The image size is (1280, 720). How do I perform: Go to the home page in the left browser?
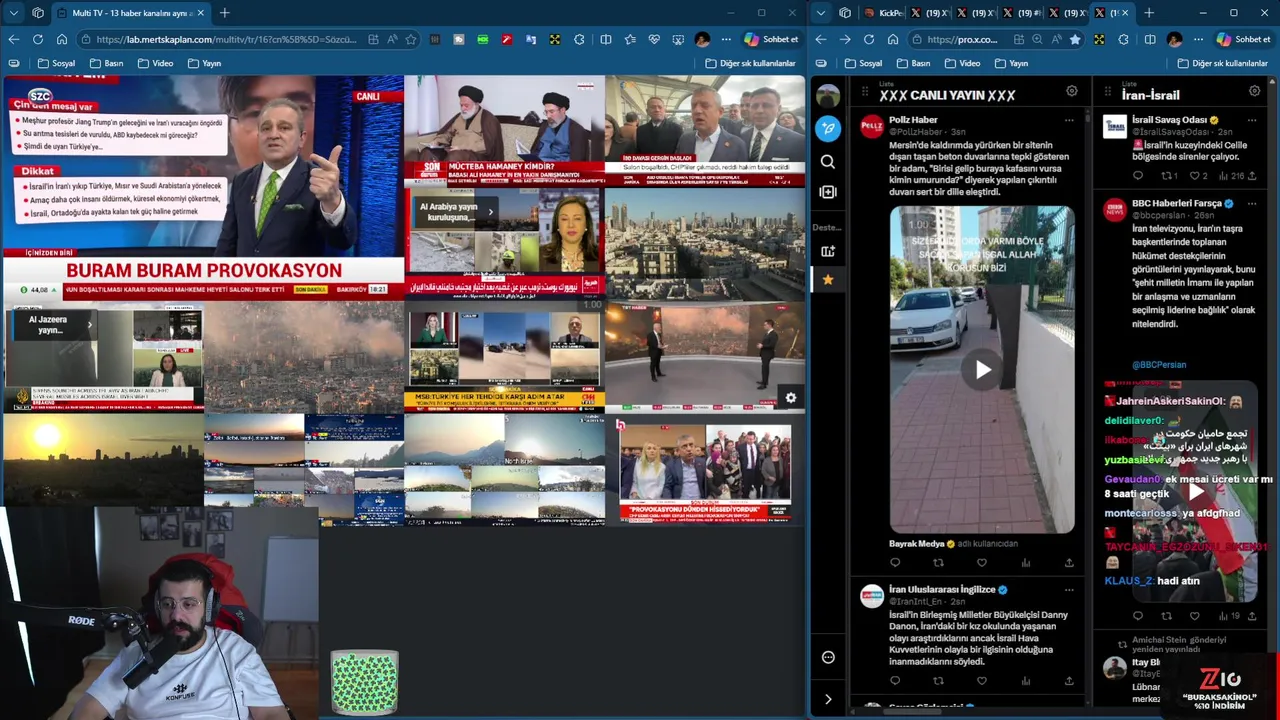tap(62, 39)
